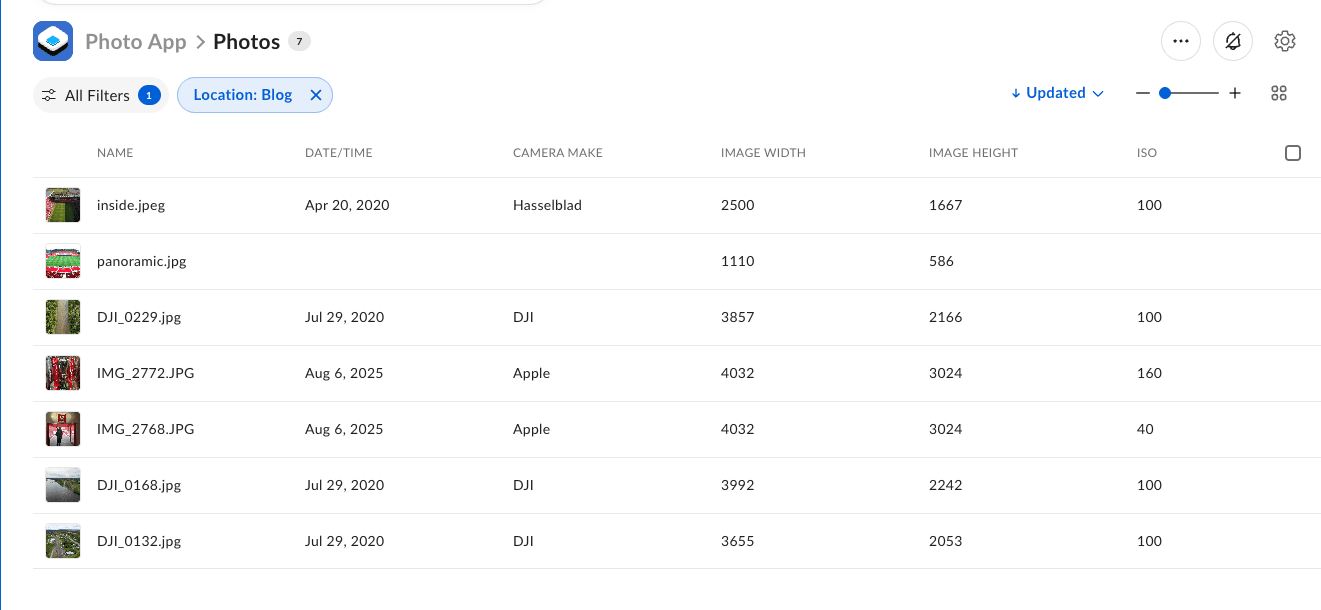Go to Photo App breadcrumb
The height and width of the screenshot is (610, 1321).
[136, 42]
